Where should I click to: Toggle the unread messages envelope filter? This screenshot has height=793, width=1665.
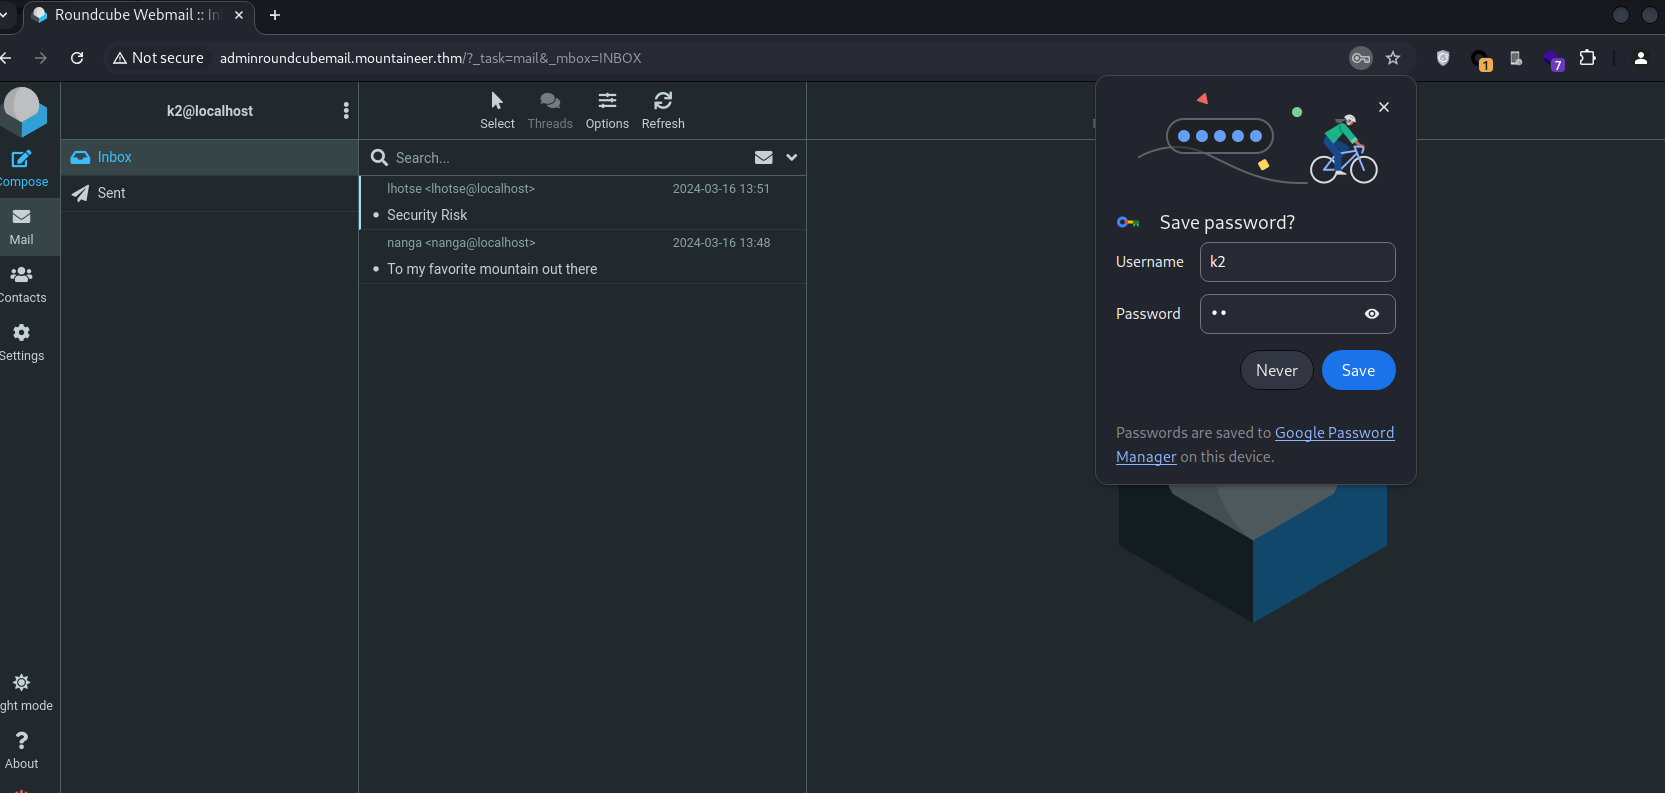coord(763,157)
